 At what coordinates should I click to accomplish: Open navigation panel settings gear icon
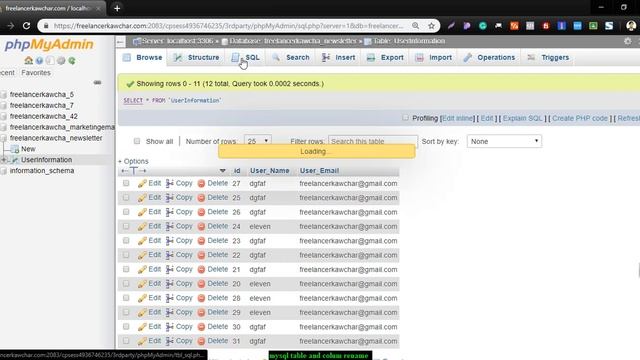point(61,61)
